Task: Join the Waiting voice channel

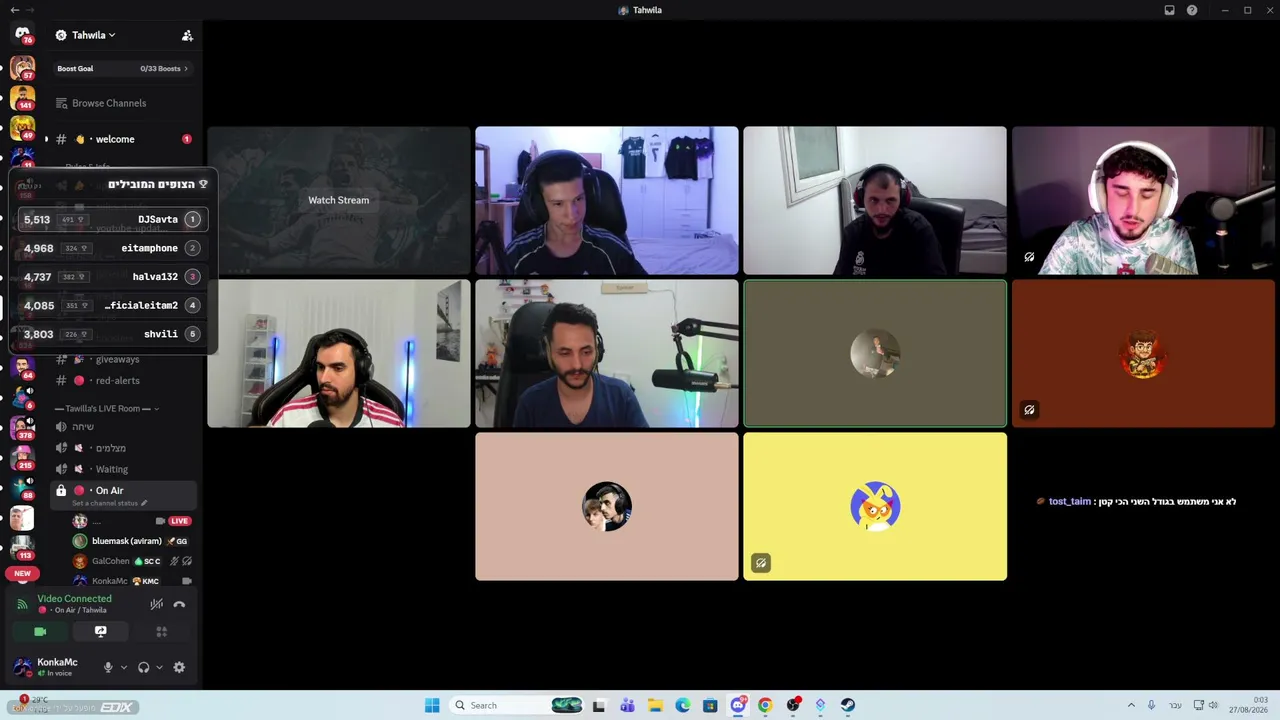Action: pos(123,469)
